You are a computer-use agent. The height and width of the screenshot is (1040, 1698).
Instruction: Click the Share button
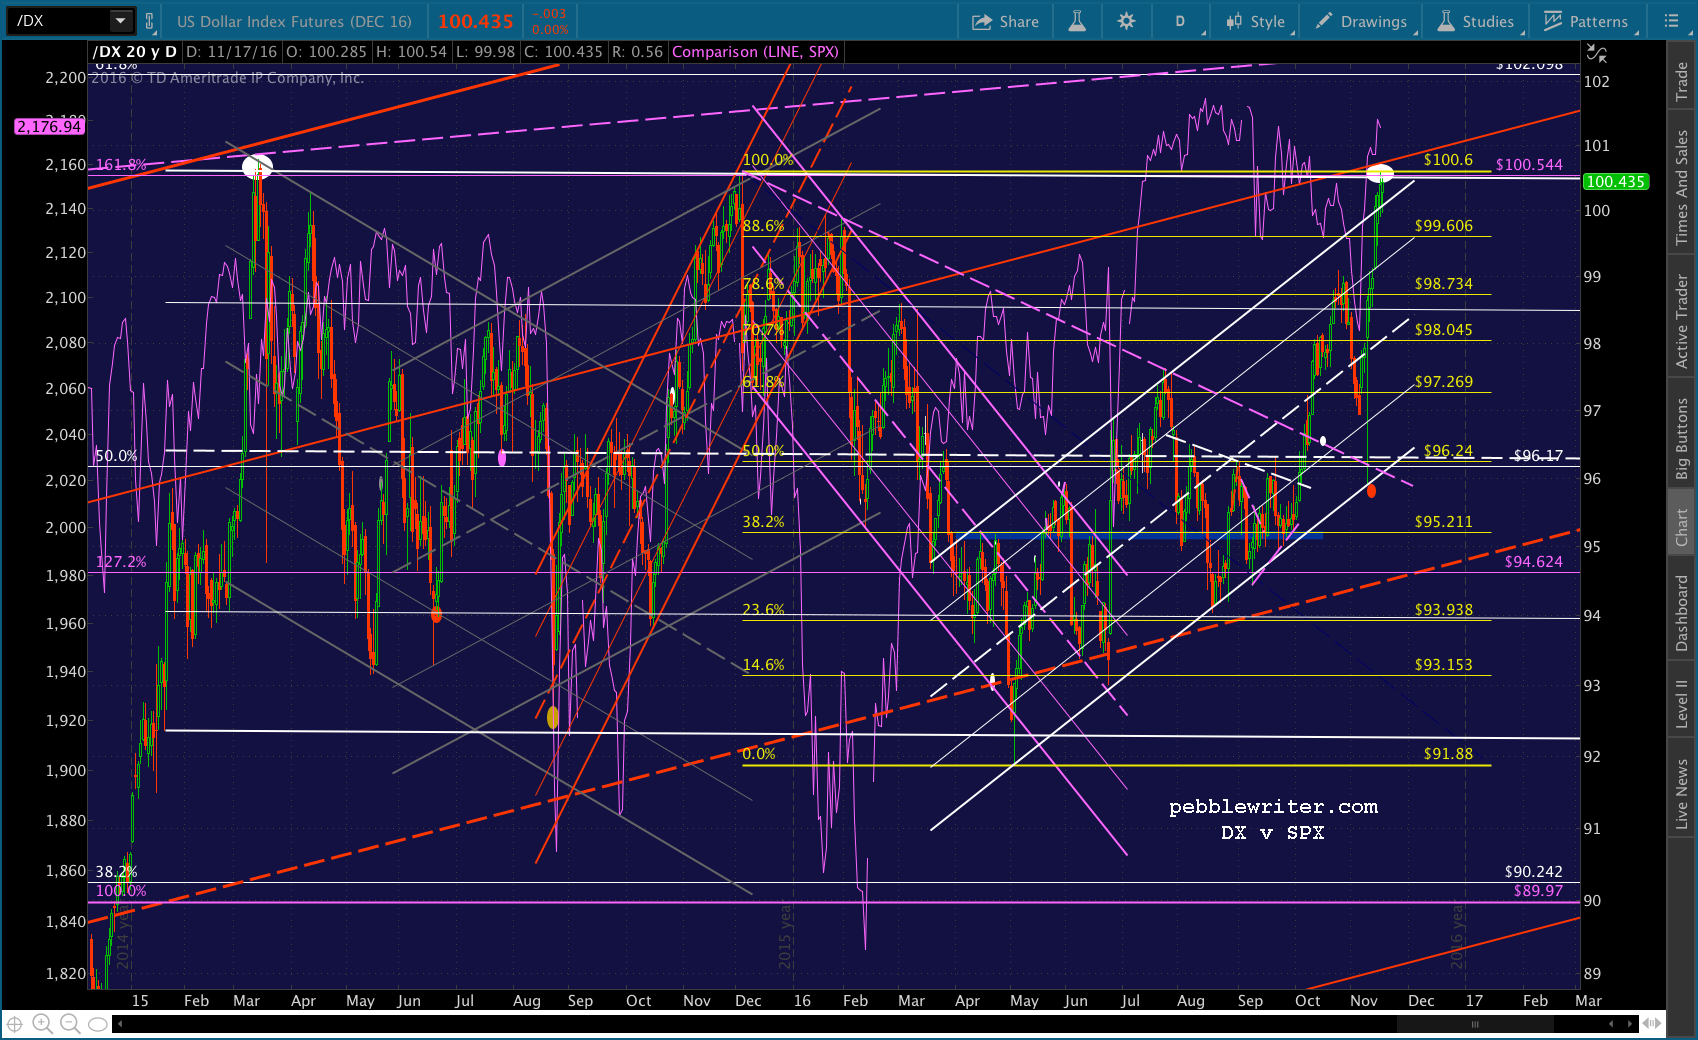pyautogui.click(x=1005, y=21)
